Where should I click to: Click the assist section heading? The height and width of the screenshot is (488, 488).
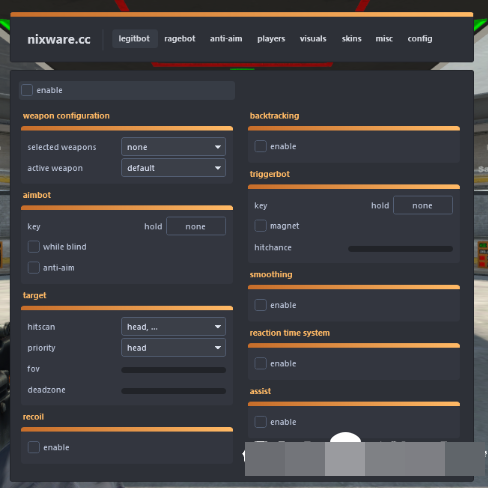(x=260, y=391)
